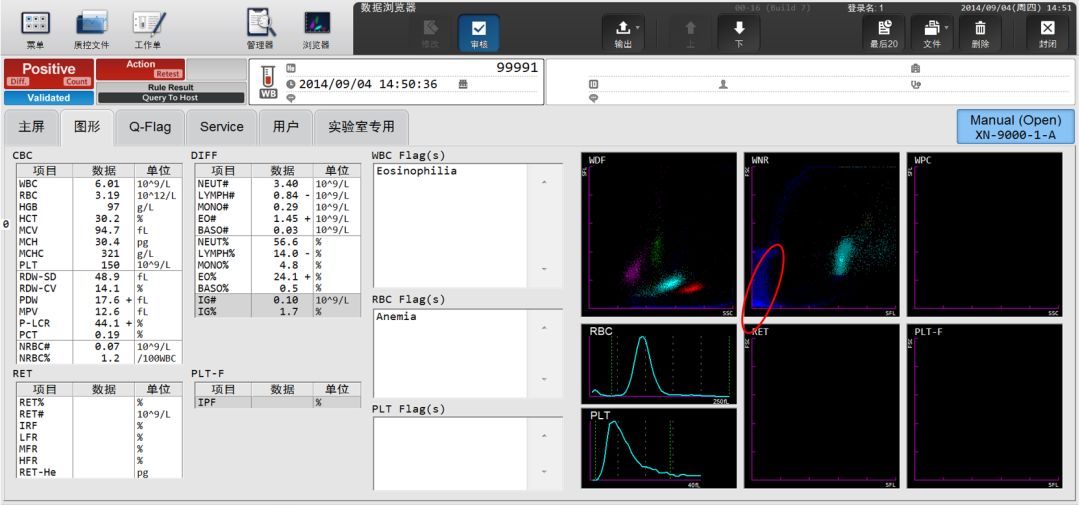Select the EO# value 1.45
1080x505 pixels.
click(x=284, y=218)
